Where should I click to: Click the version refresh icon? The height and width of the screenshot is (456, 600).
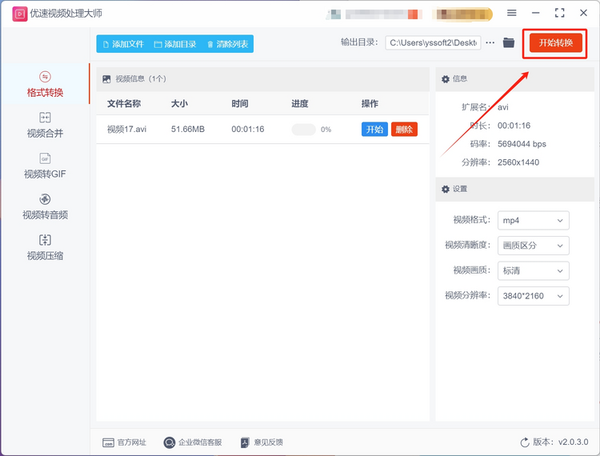[x=525, y=443]
